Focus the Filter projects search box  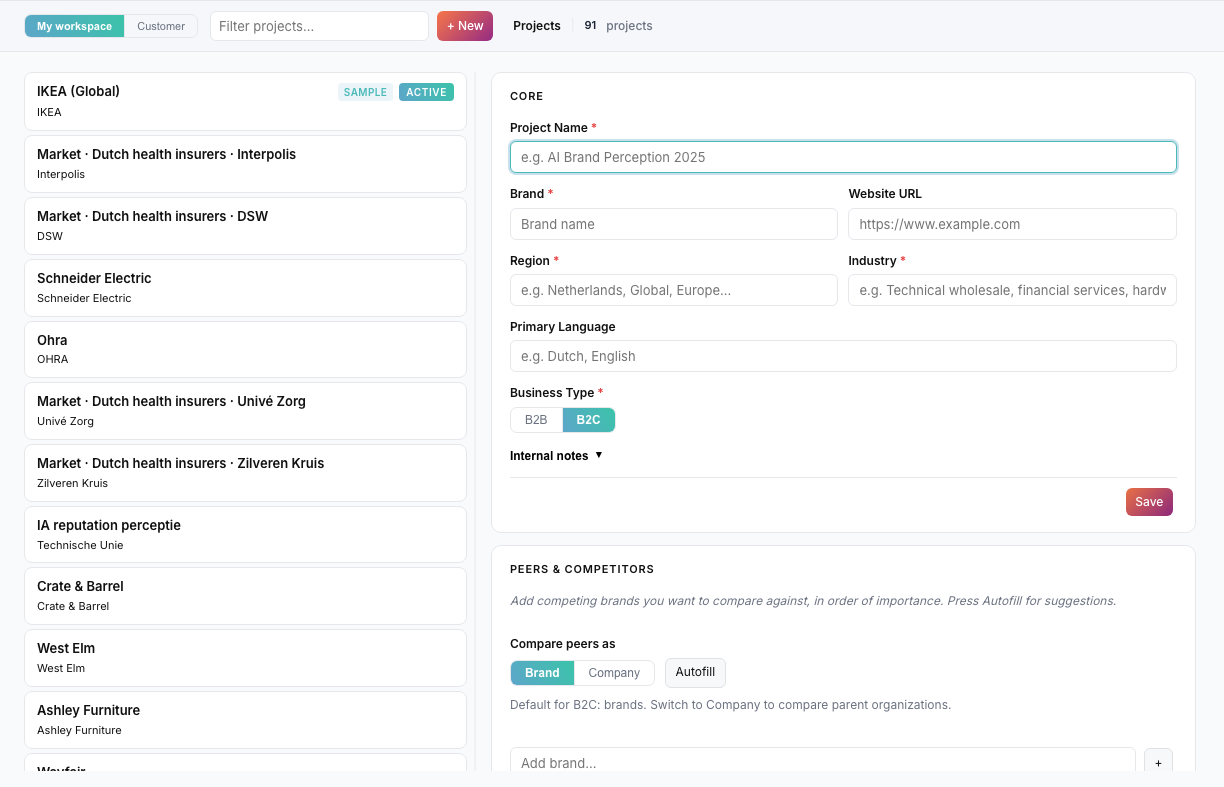point(319,26)
